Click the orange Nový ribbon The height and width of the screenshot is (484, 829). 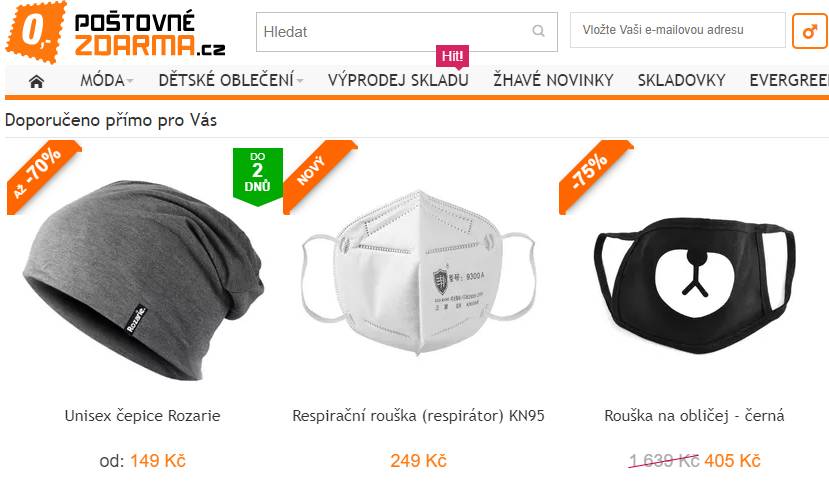click(x=318, y=176)
